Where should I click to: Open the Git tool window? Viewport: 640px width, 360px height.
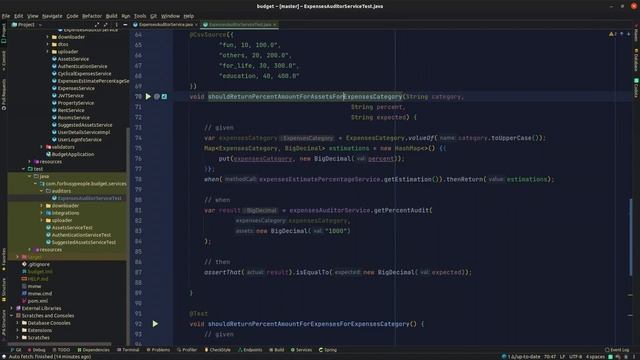(16, 350)
